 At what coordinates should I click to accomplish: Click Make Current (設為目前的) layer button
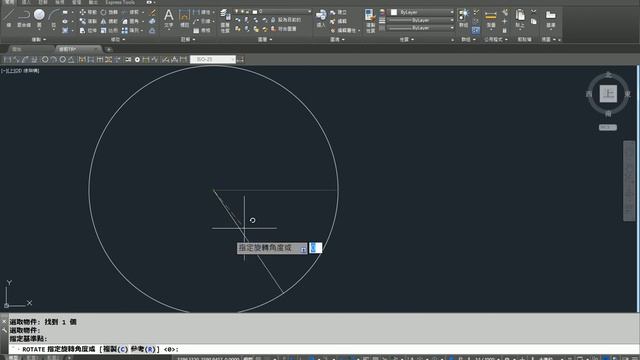pos(286,20)
